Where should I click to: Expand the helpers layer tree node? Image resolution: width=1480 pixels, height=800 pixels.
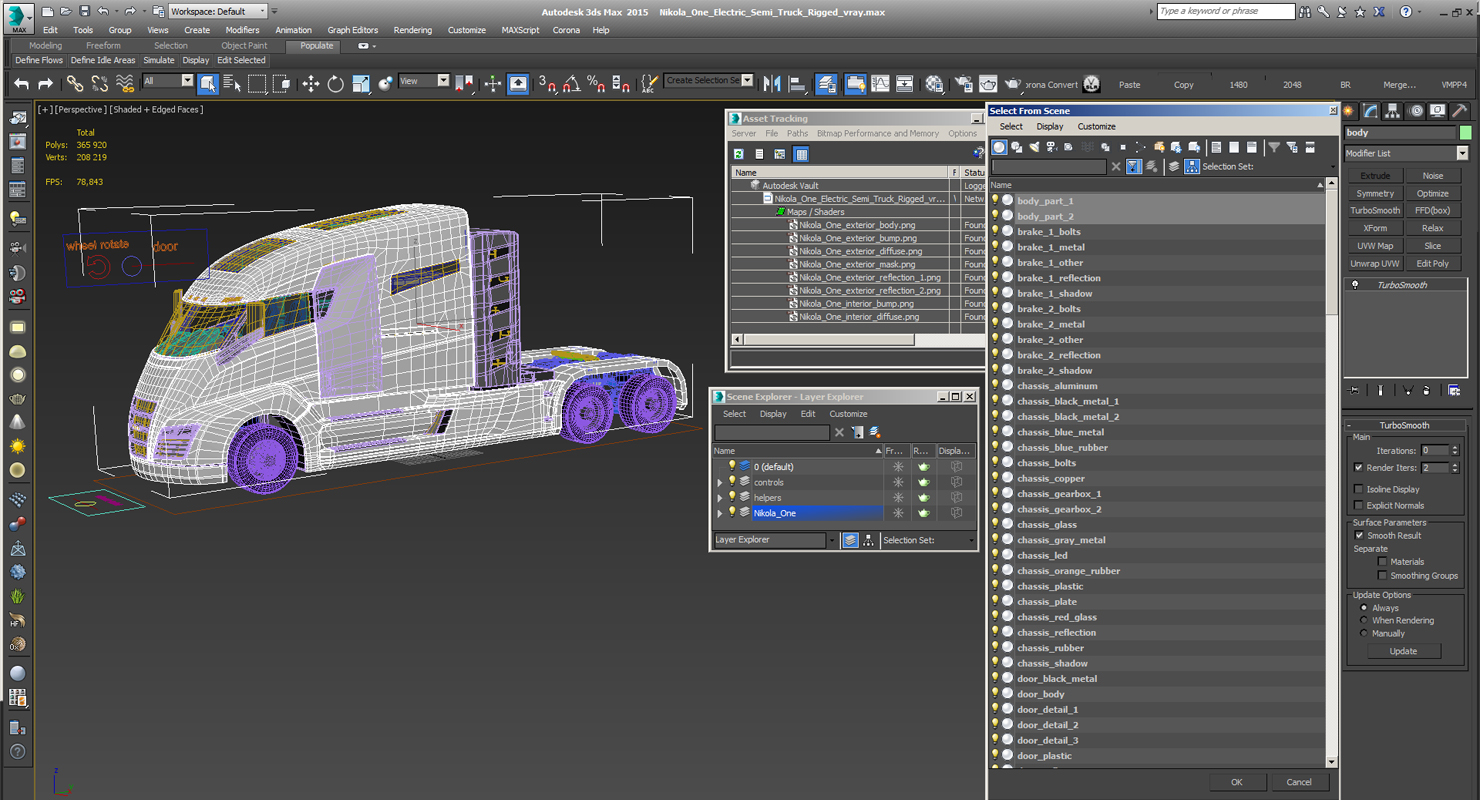click(719, 498)
